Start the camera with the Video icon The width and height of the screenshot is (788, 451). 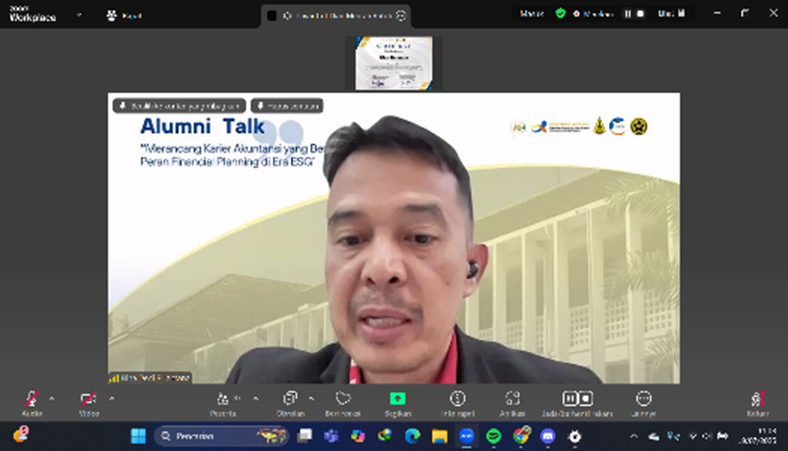tap(88, 399)
